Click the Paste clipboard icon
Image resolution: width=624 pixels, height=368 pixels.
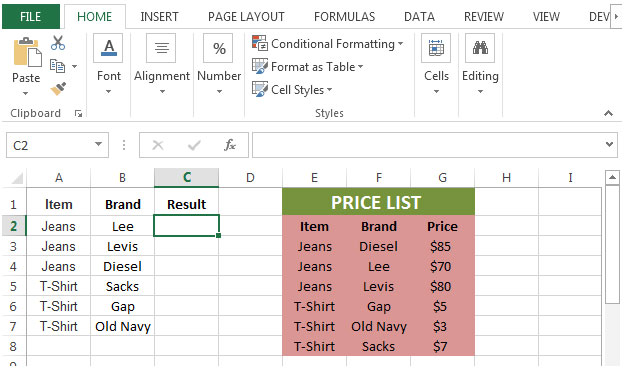(27, 52)
